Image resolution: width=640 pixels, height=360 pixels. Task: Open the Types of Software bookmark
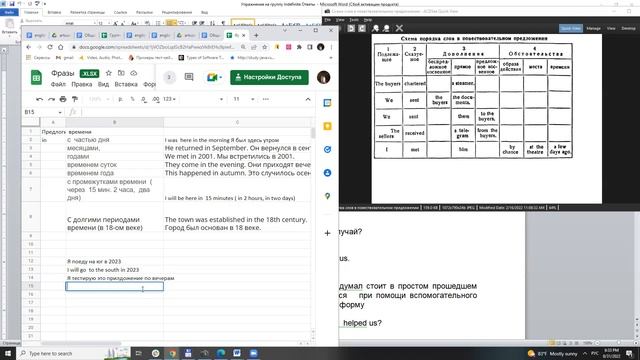(201, 58)
